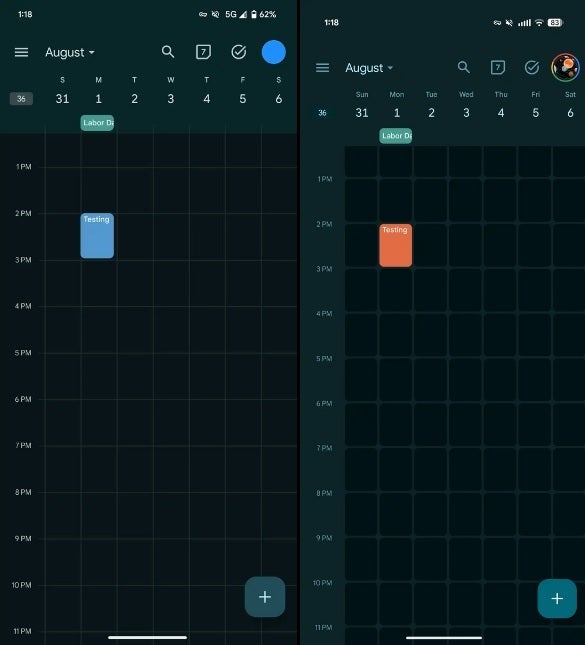Open the hamburger menu in left calendar
The width and height of the screenshot is (585, 645).
tap(21, 52)
